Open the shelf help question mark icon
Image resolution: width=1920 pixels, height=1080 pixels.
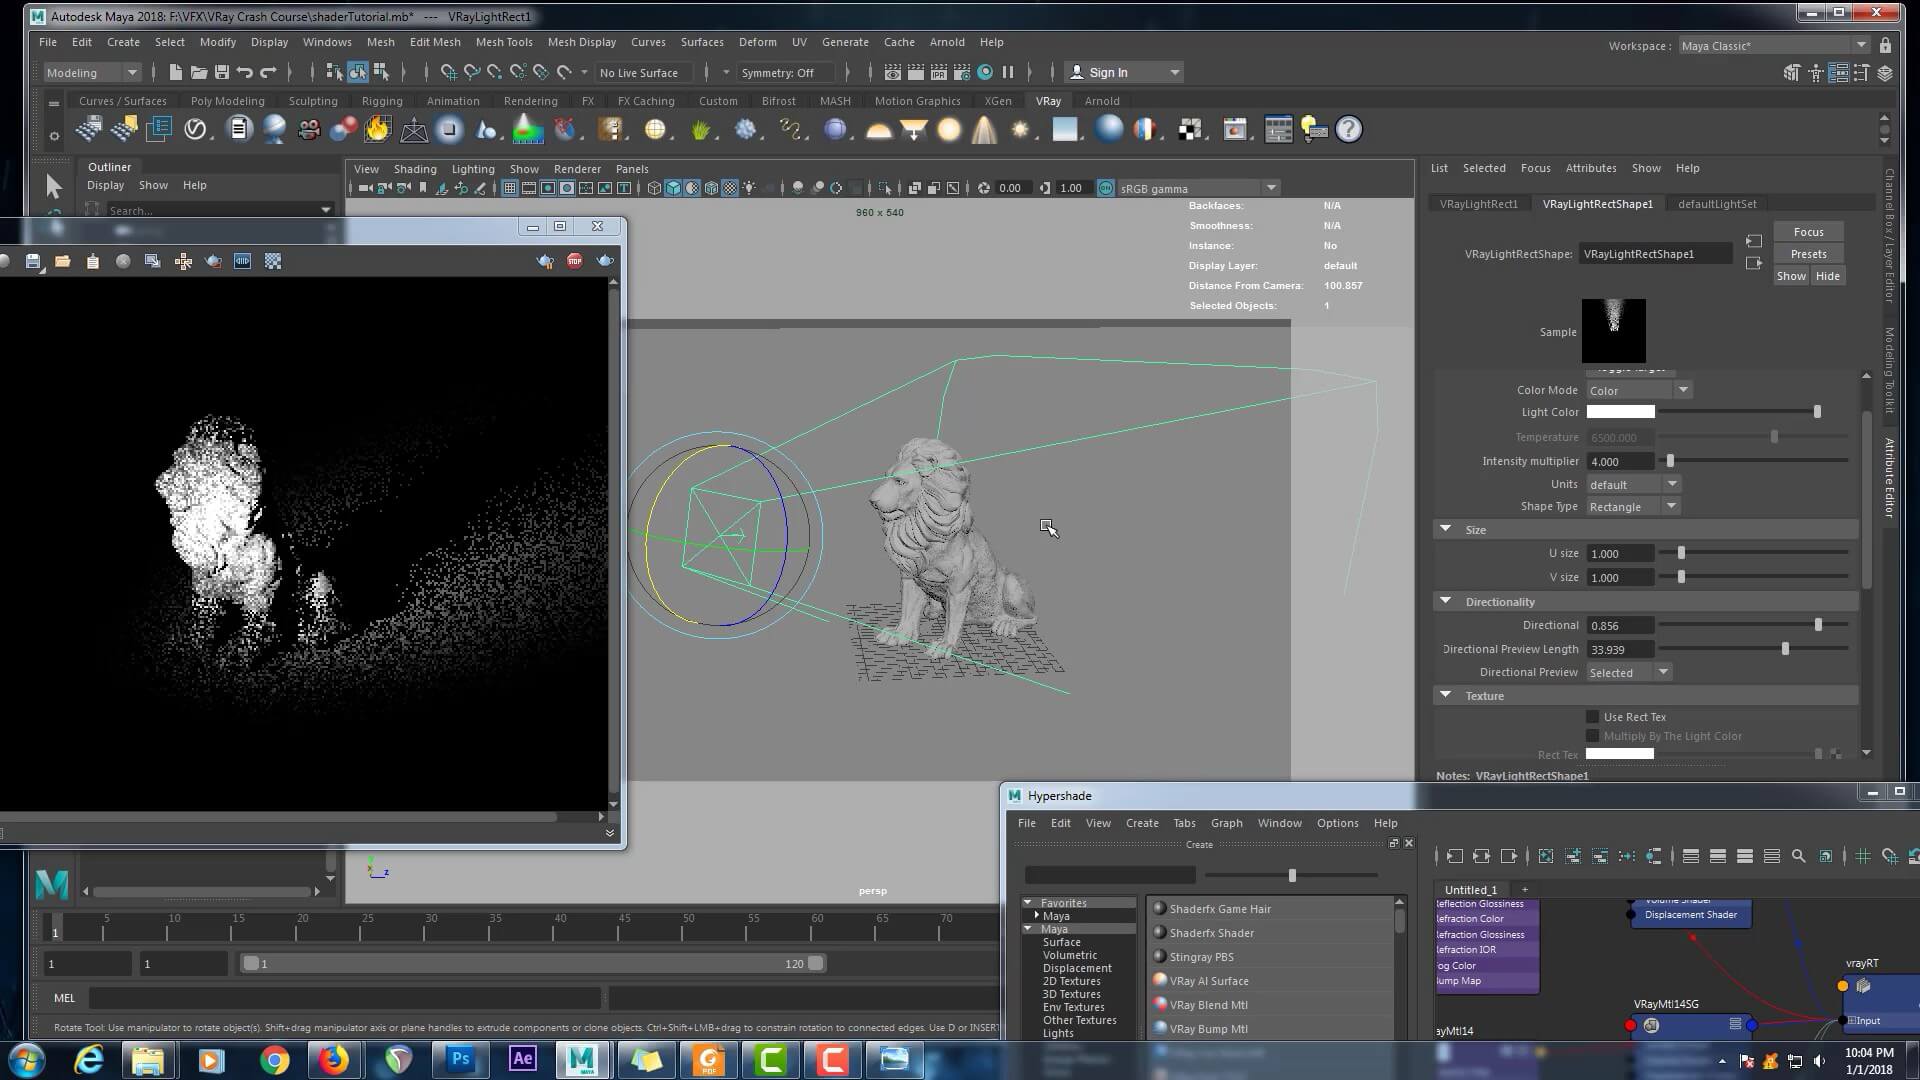pos(1348,130)
